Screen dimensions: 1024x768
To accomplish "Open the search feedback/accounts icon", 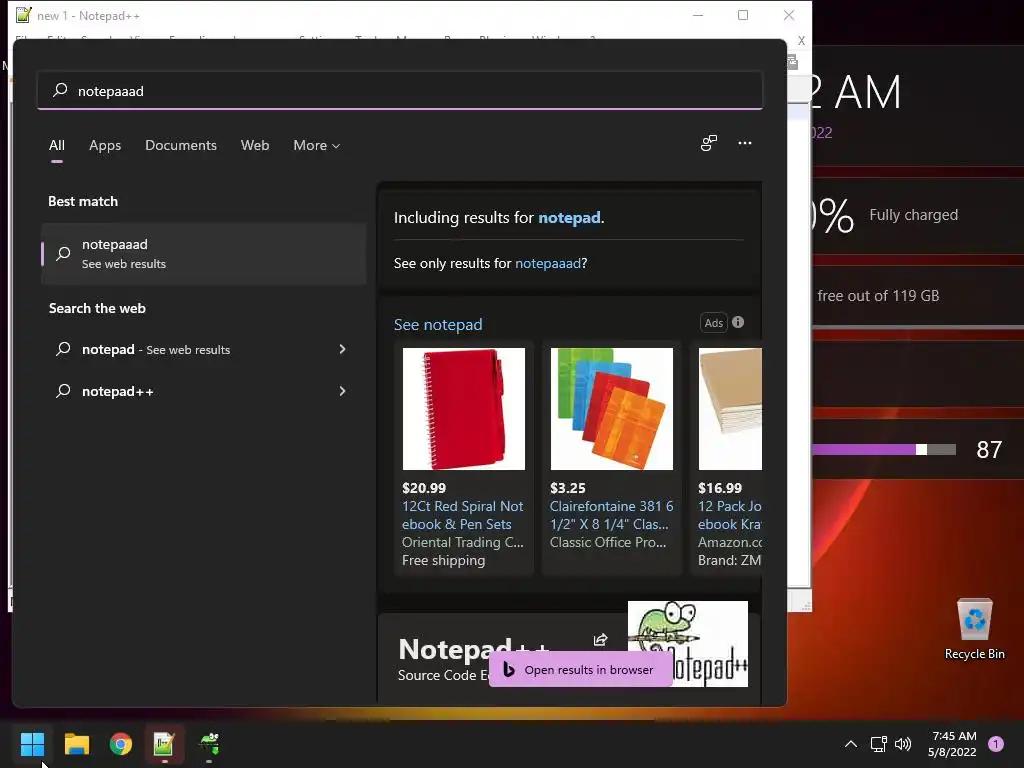I will 709,143.
